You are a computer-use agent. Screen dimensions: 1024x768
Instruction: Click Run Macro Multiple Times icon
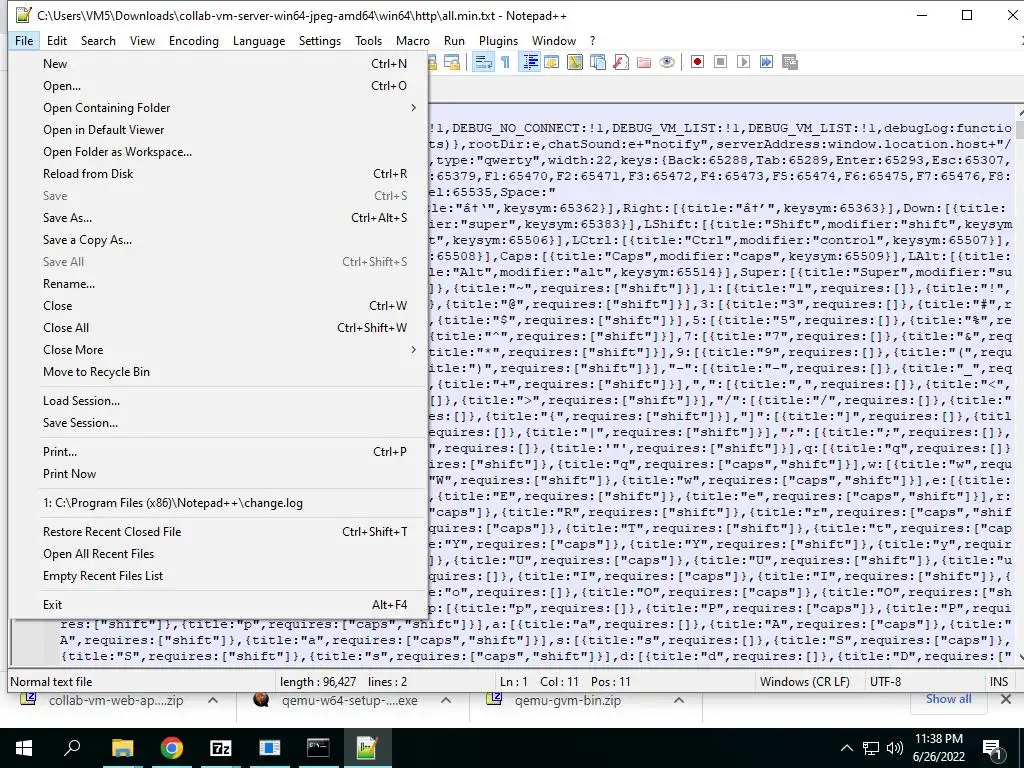(766, 62)
